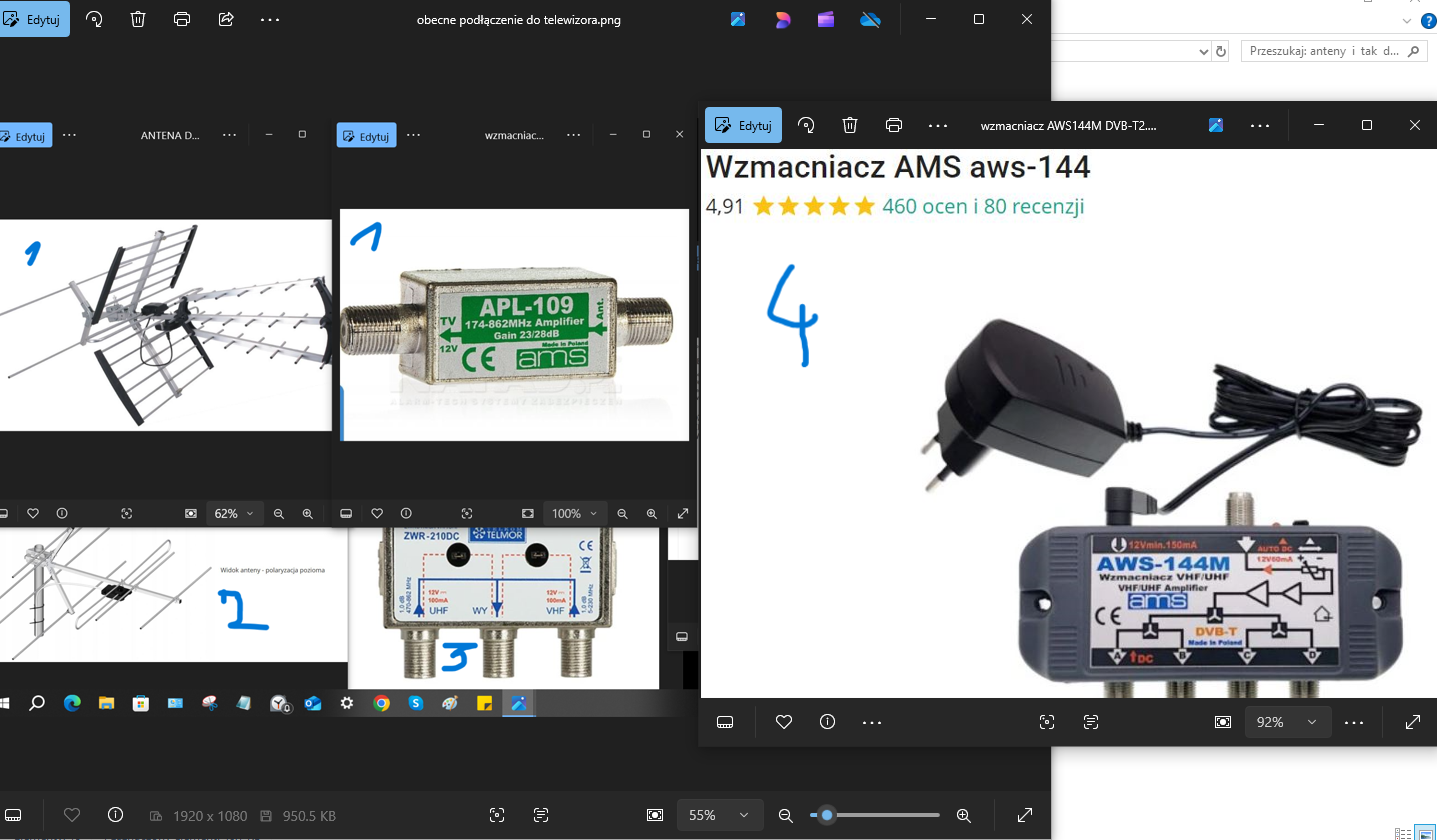This screenshot has width=1437, height=840.
Task: Fit image to window beside the 92% dropdown
Action: click(x=1222, y=721)
